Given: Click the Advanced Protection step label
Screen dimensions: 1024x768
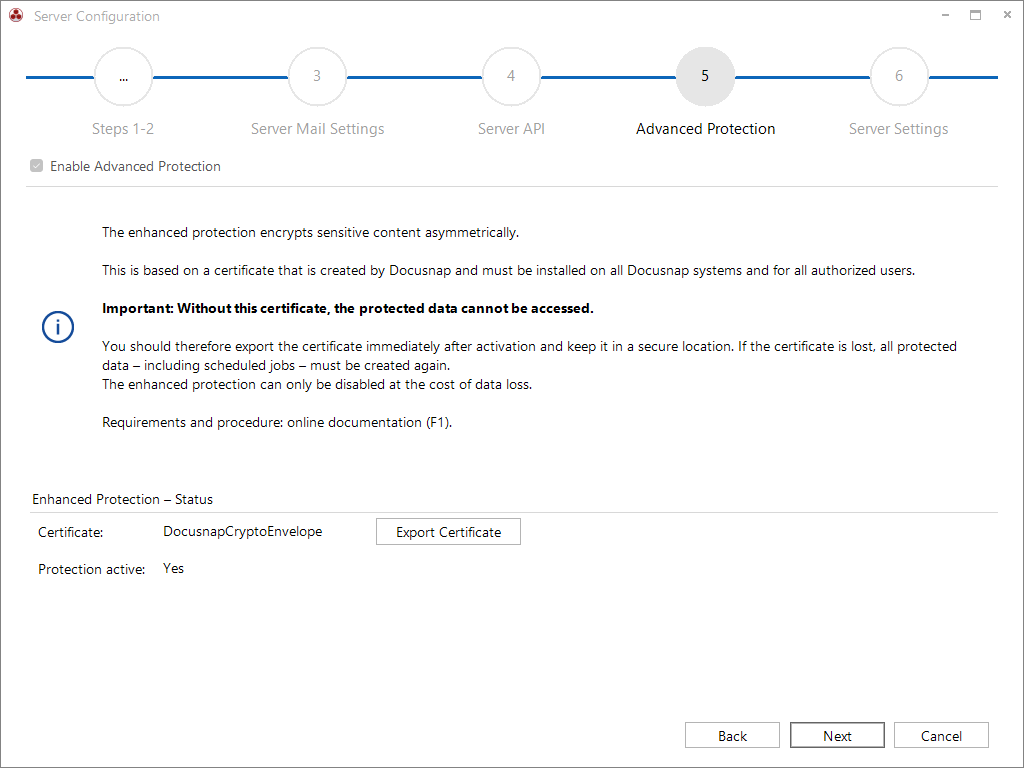Looking at the screenshot, I should 705,129.
